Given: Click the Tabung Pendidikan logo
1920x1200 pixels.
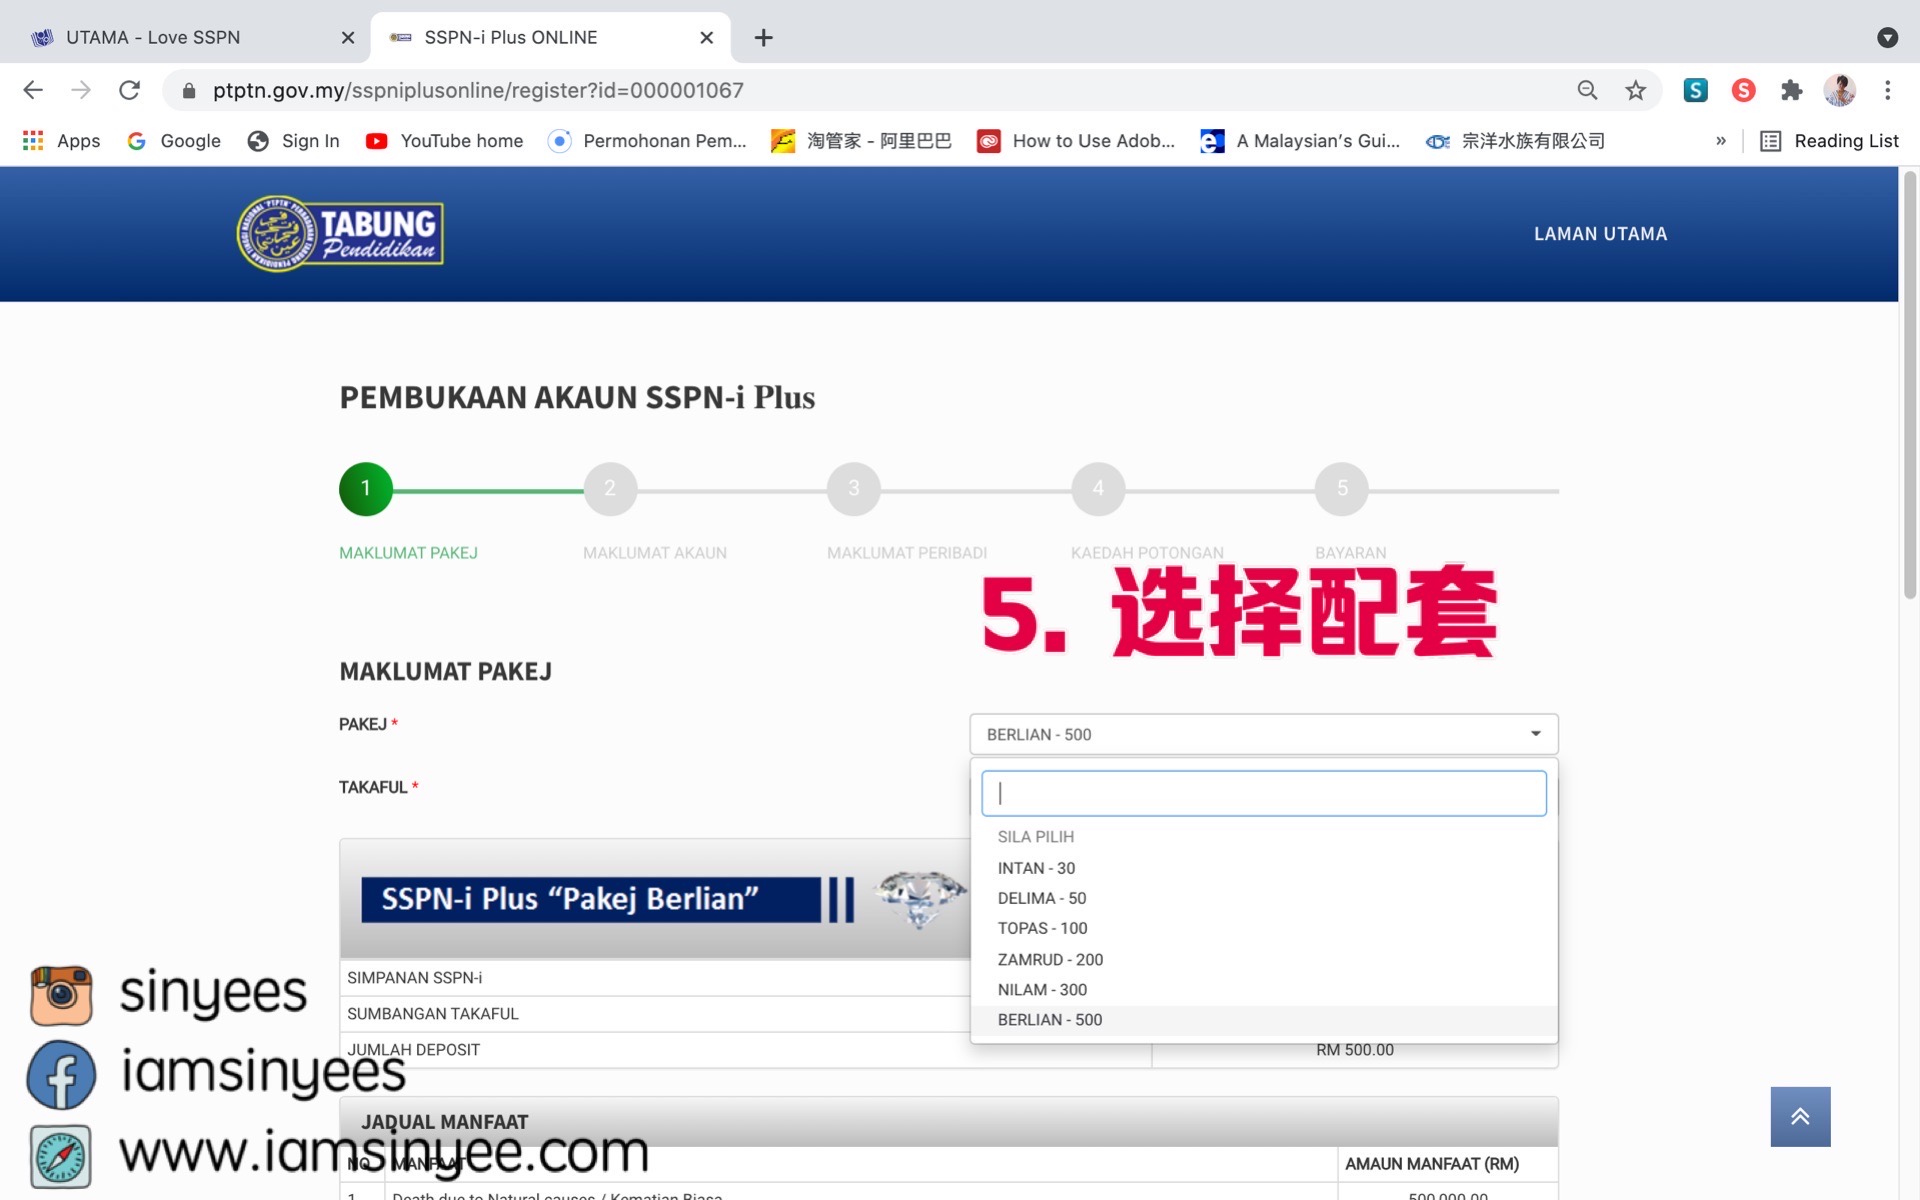Looking at the screenshot, I should coord(340,234).
